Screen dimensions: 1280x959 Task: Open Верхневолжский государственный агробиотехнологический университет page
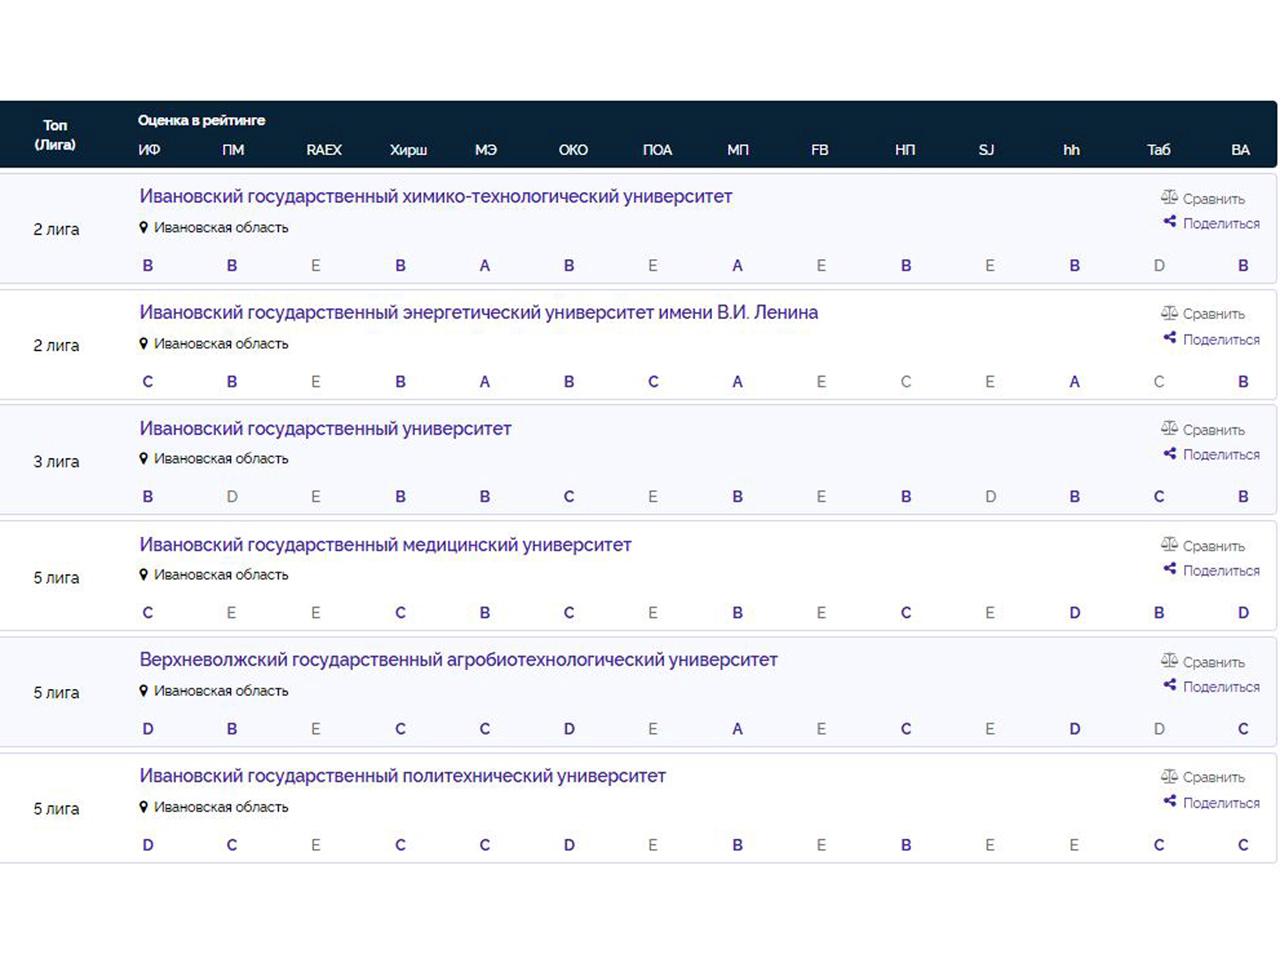coord(458,660)
